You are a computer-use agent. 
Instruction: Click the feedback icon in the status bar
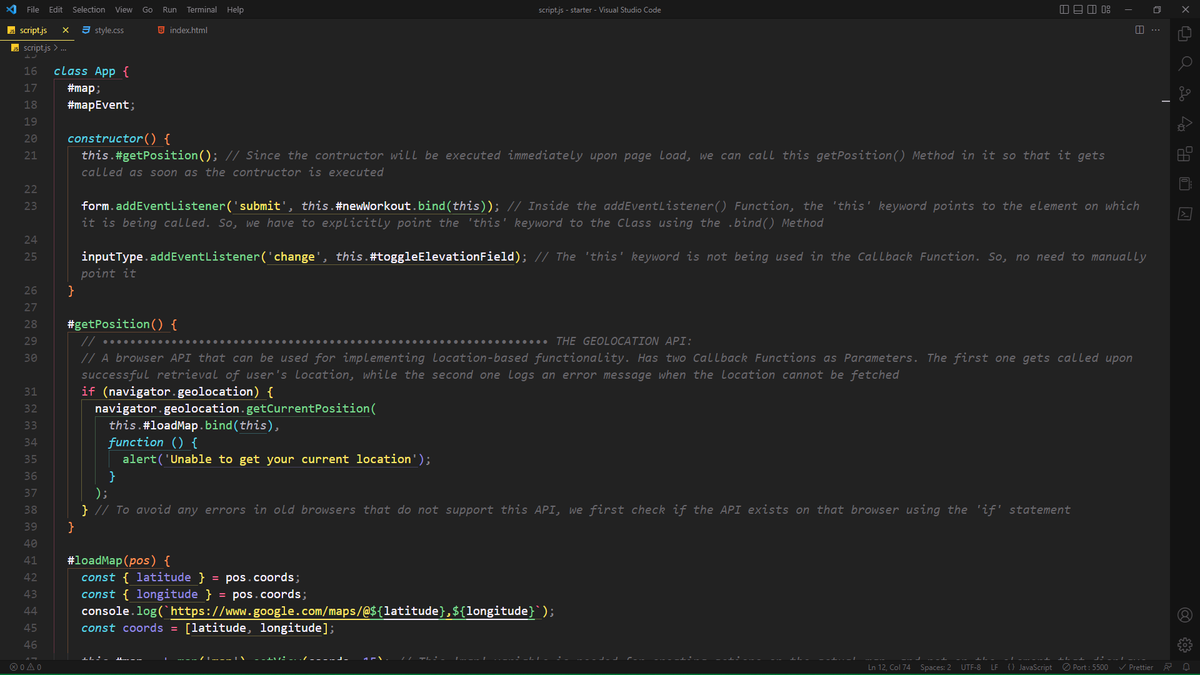[x=1168, y=667]
